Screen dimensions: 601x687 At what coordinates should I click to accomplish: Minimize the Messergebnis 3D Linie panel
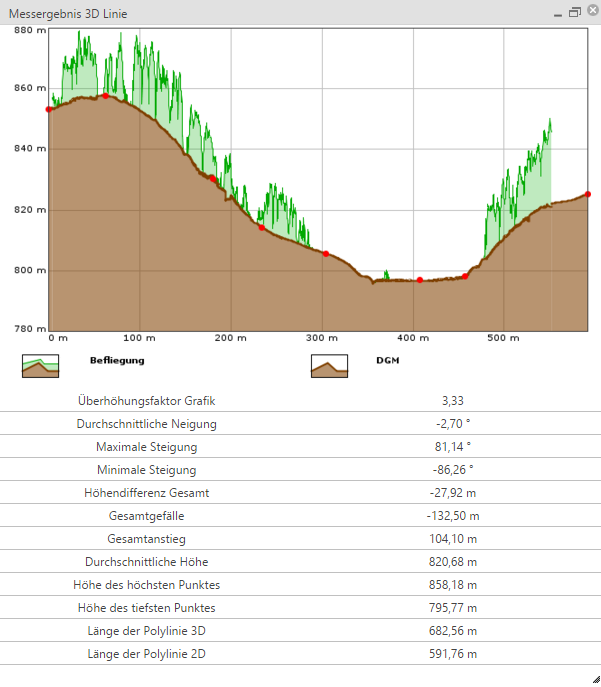click(x=557, y=13)
